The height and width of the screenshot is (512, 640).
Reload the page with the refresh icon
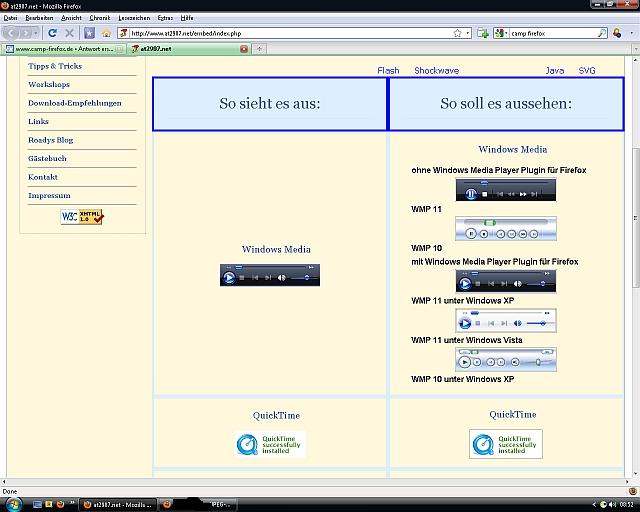point(52,33)
